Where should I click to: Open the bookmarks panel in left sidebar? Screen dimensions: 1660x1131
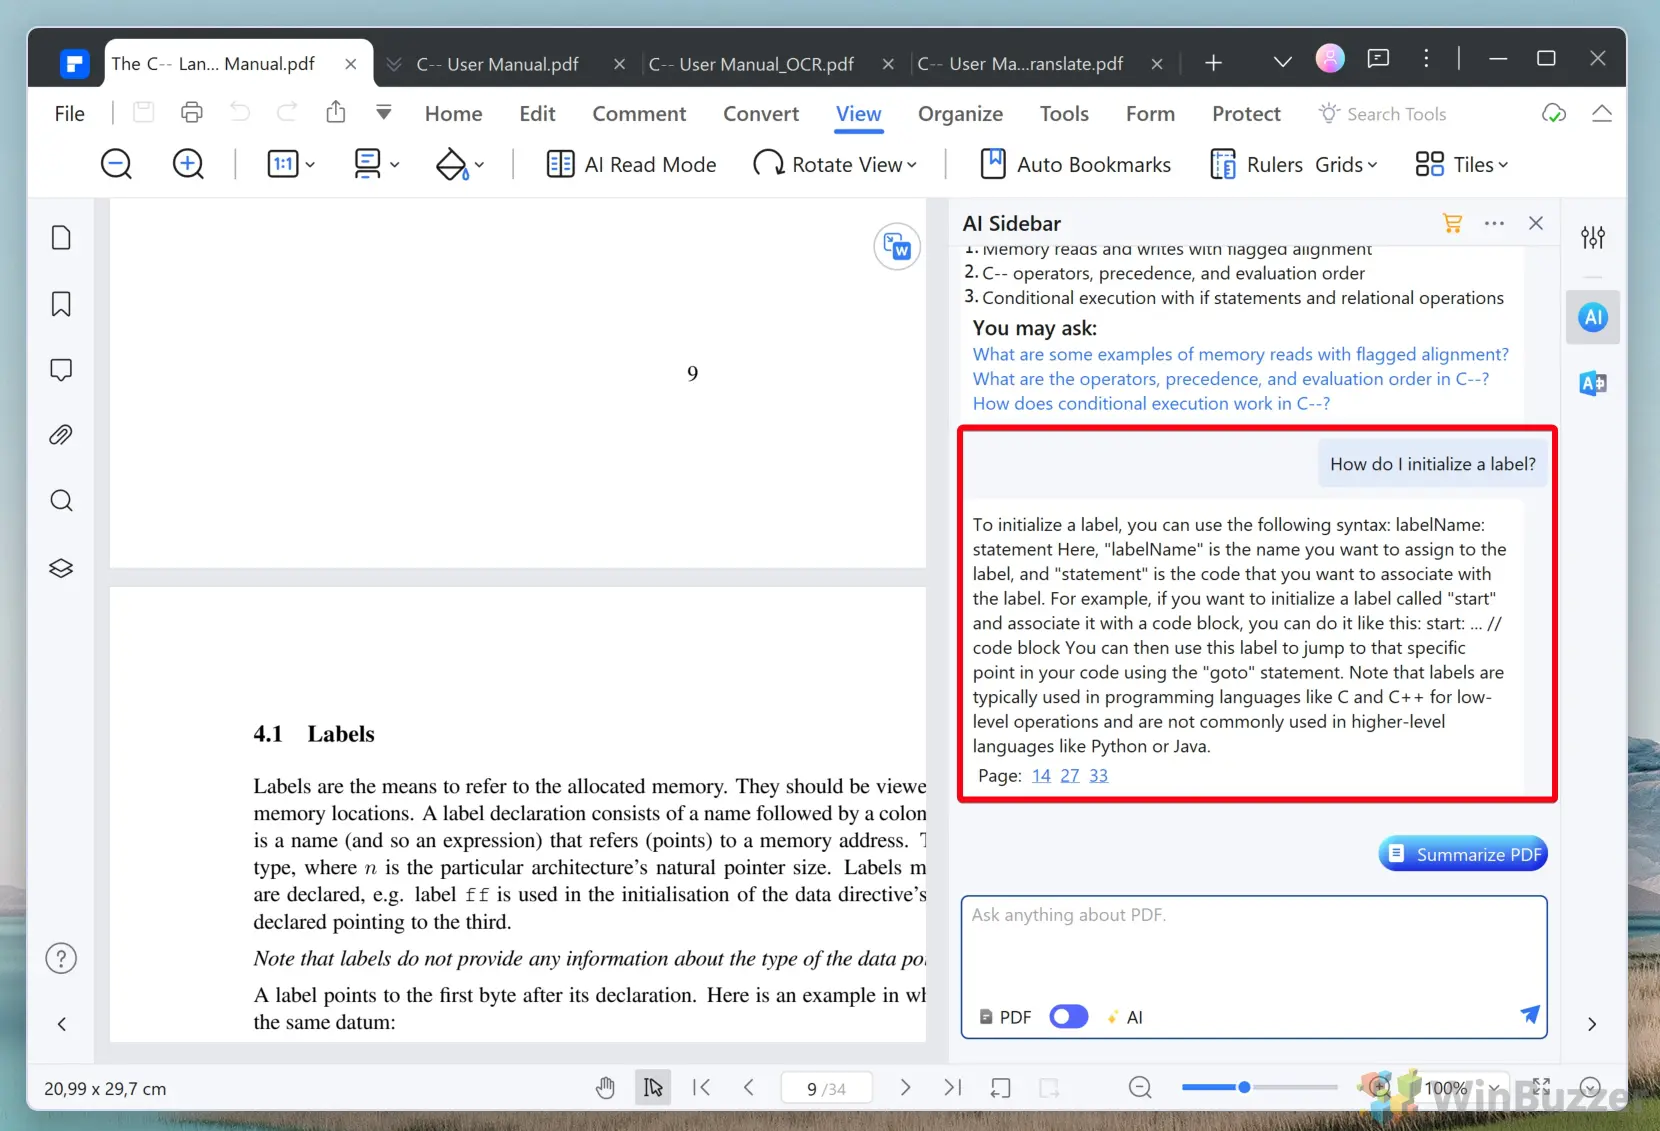(x=61, y=304)
